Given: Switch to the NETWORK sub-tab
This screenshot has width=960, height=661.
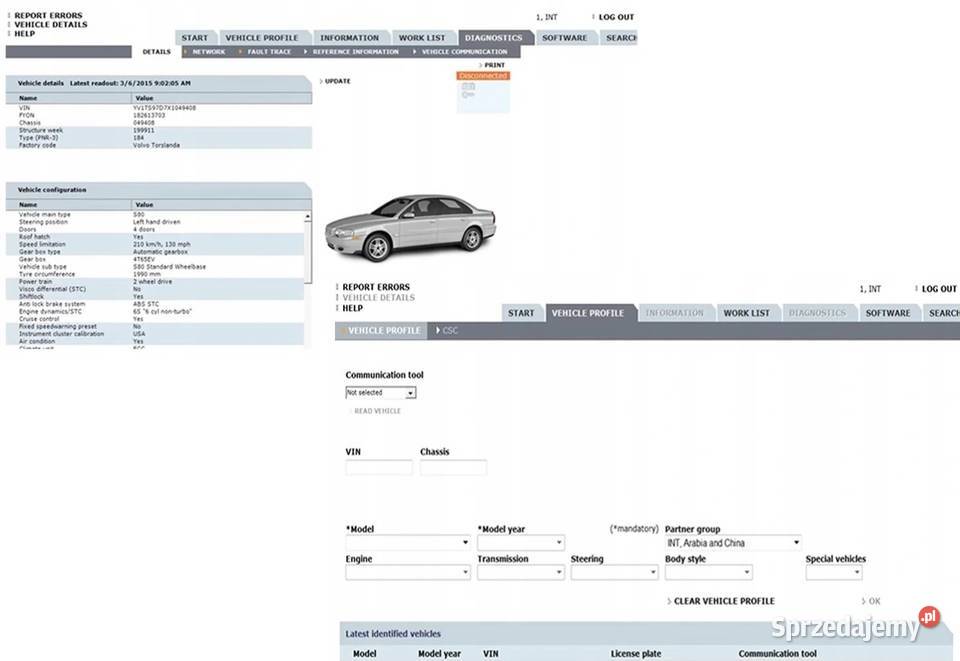Looking at the screenshot, I should click(209, 52).
